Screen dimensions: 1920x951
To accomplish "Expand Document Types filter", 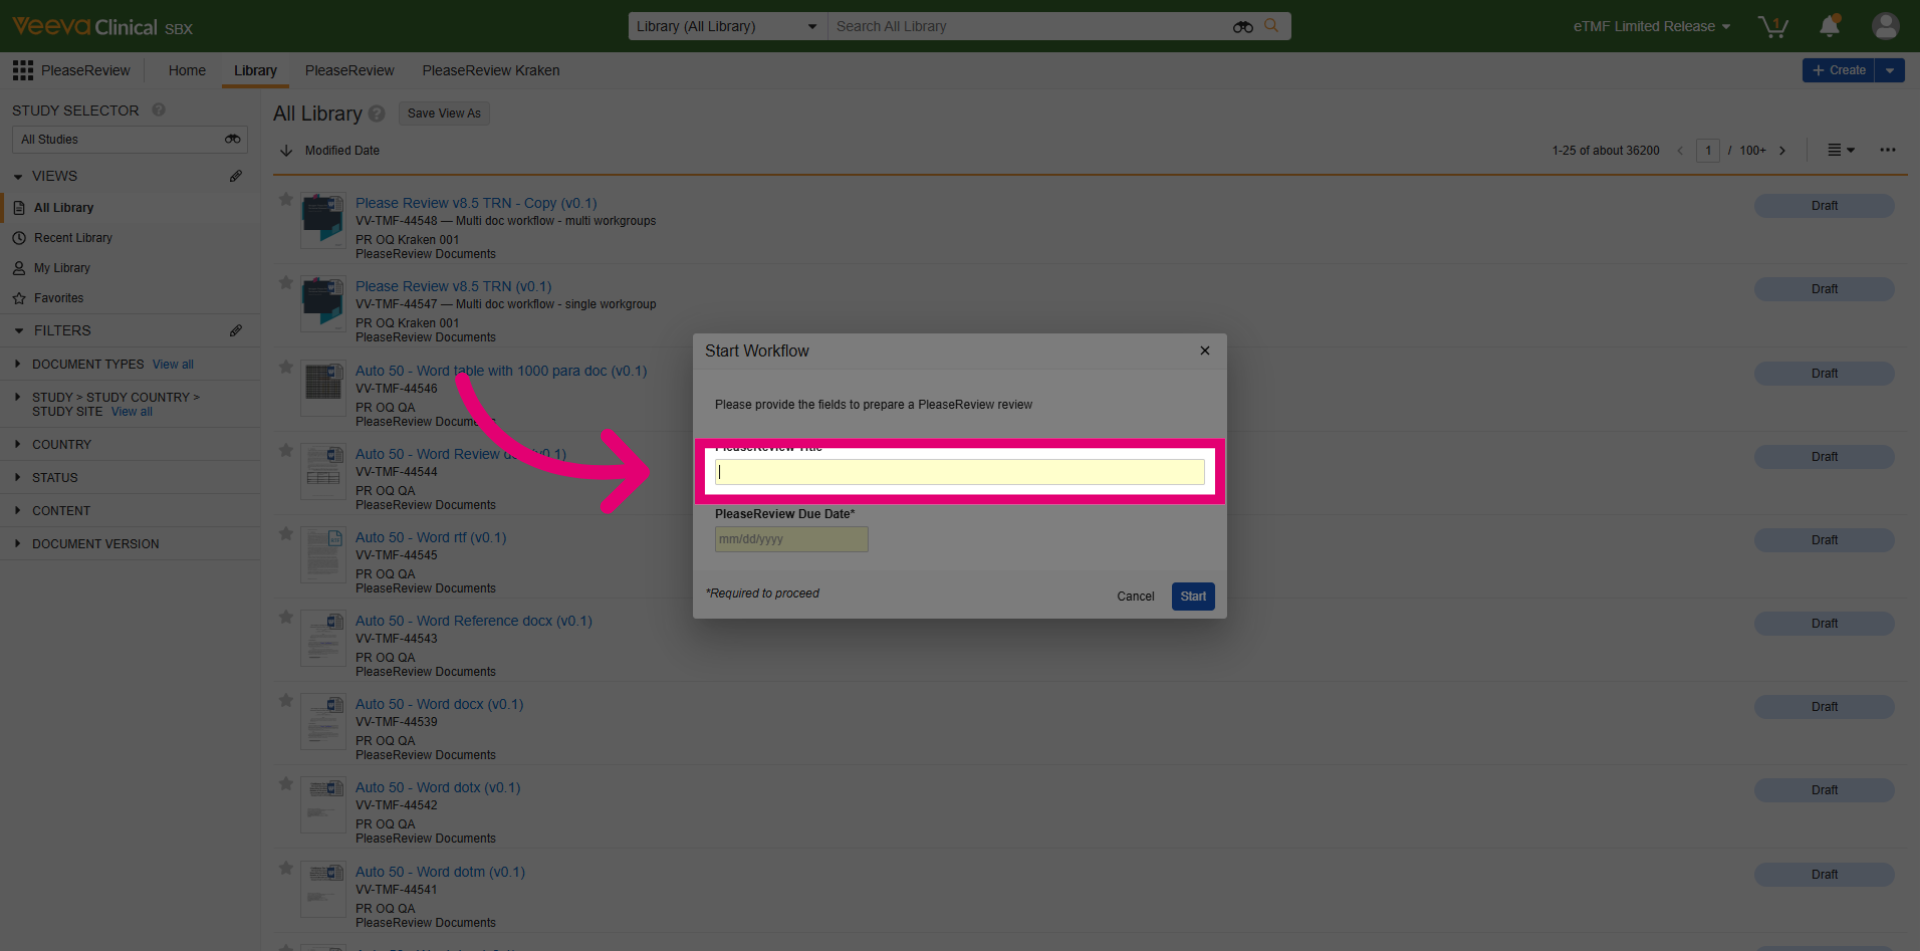I will pos(18,364).
